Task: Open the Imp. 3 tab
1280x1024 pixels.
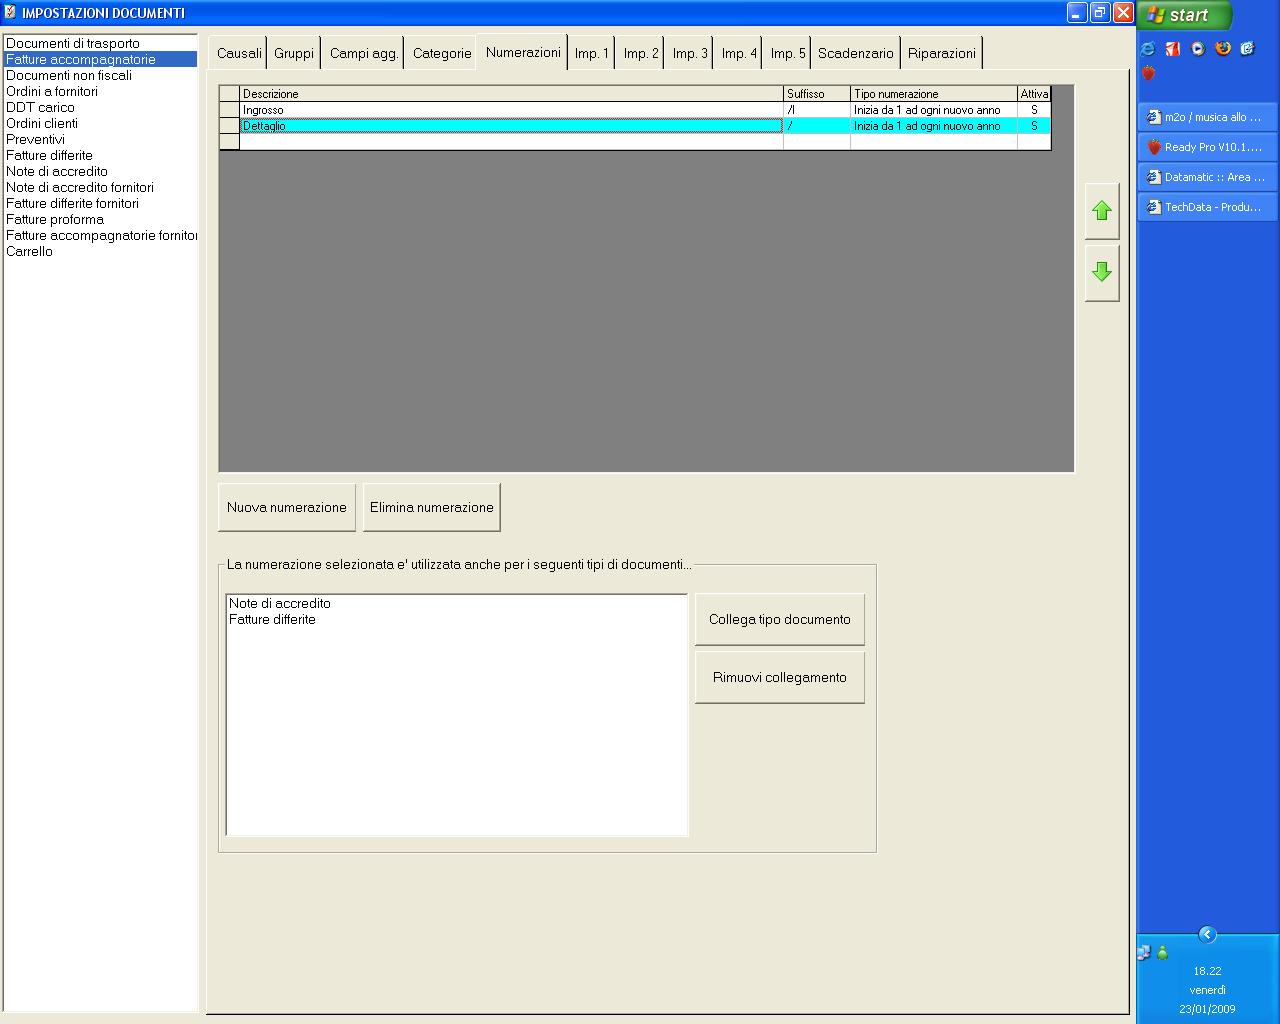Action: [690, 53]
